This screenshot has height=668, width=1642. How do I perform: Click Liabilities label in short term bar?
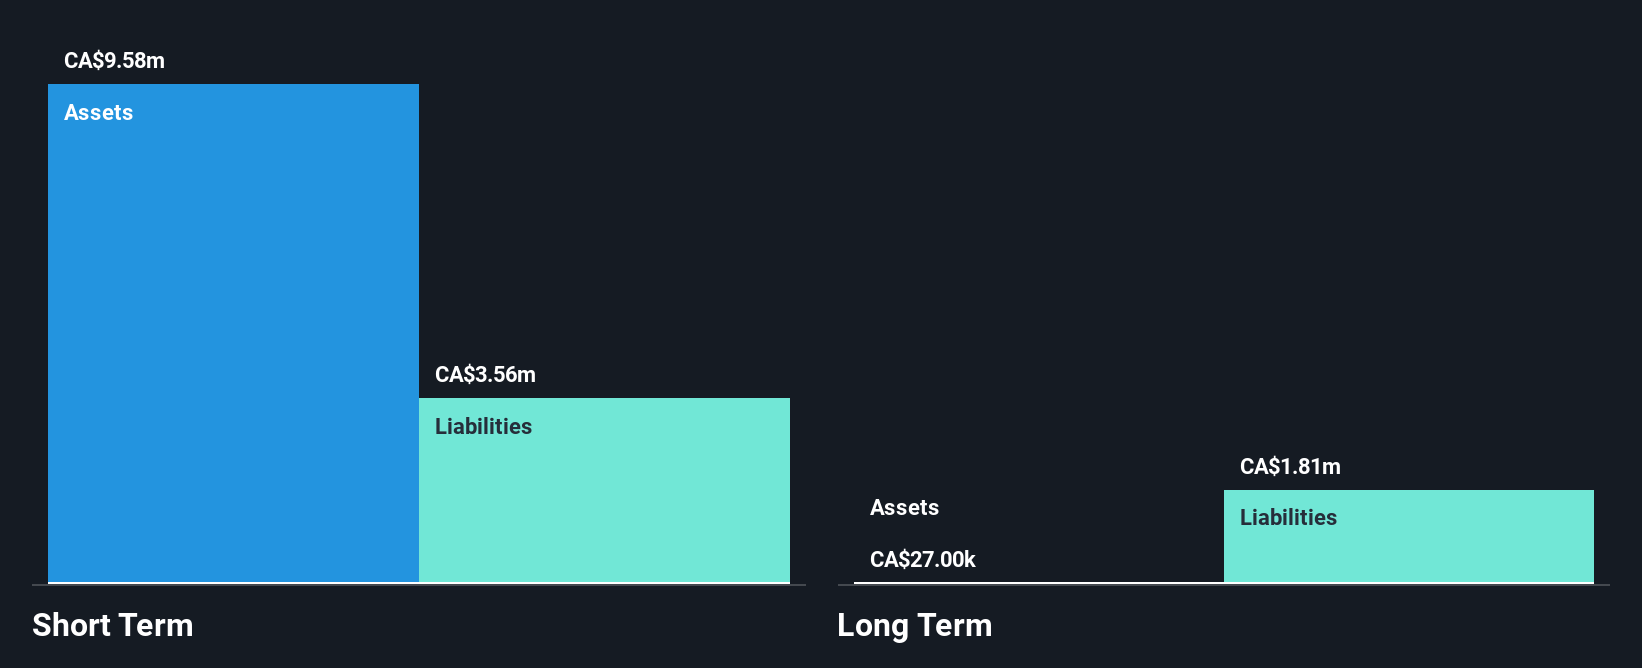tap(483, 427)
